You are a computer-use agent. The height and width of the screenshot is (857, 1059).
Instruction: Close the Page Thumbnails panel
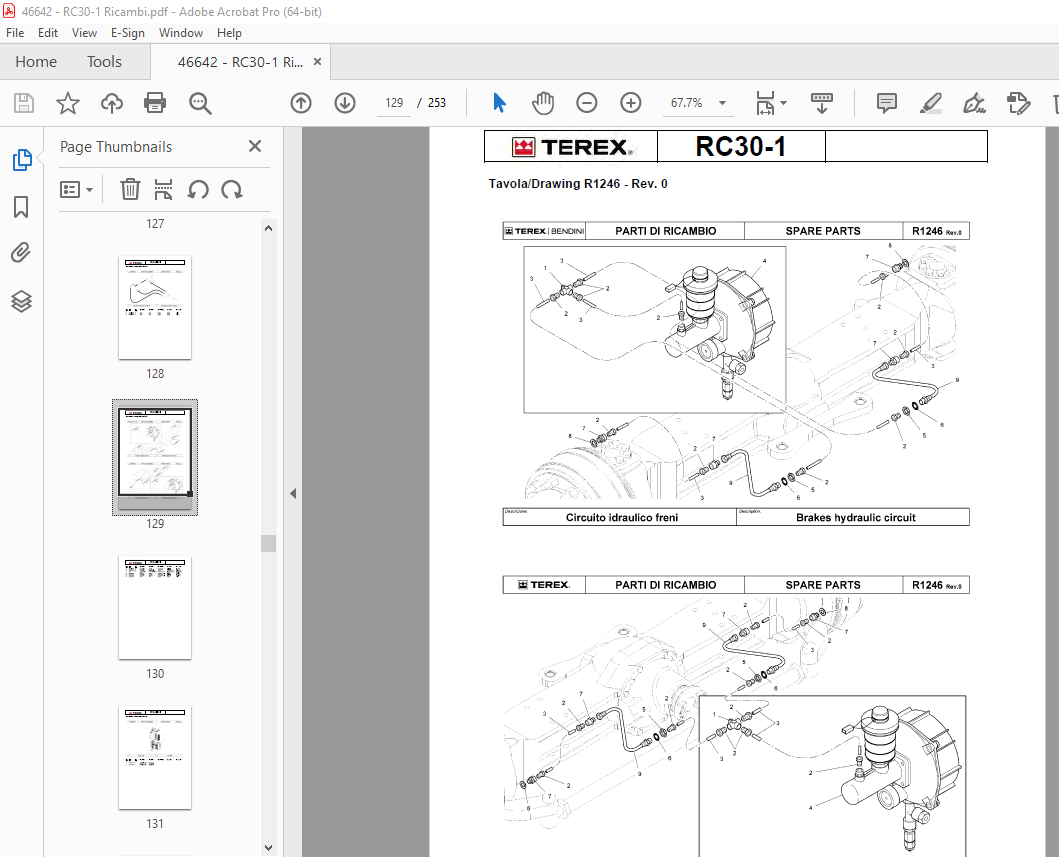[255, 146]
